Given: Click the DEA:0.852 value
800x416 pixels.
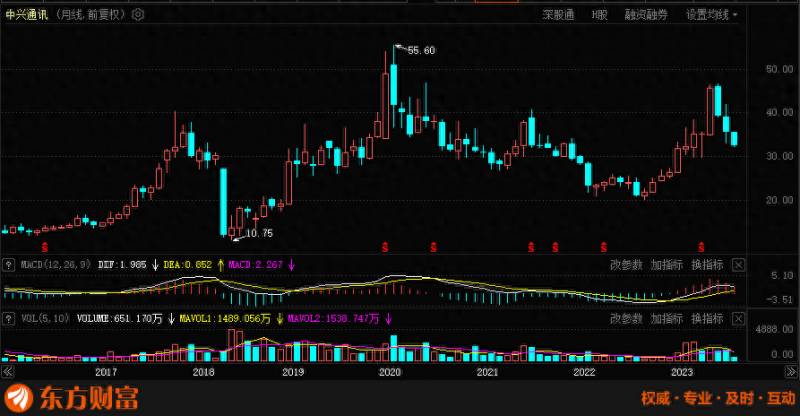Looking at the screenshot, I should coord(187,265).
